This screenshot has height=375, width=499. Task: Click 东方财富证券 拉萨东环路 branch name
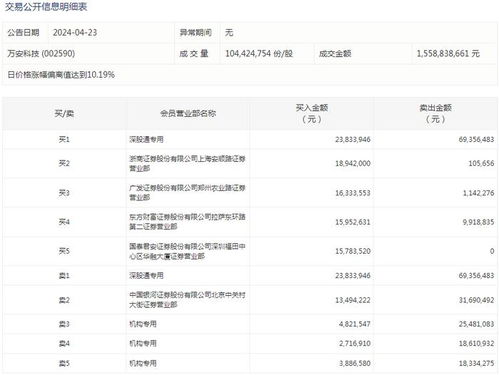(187, 222)
